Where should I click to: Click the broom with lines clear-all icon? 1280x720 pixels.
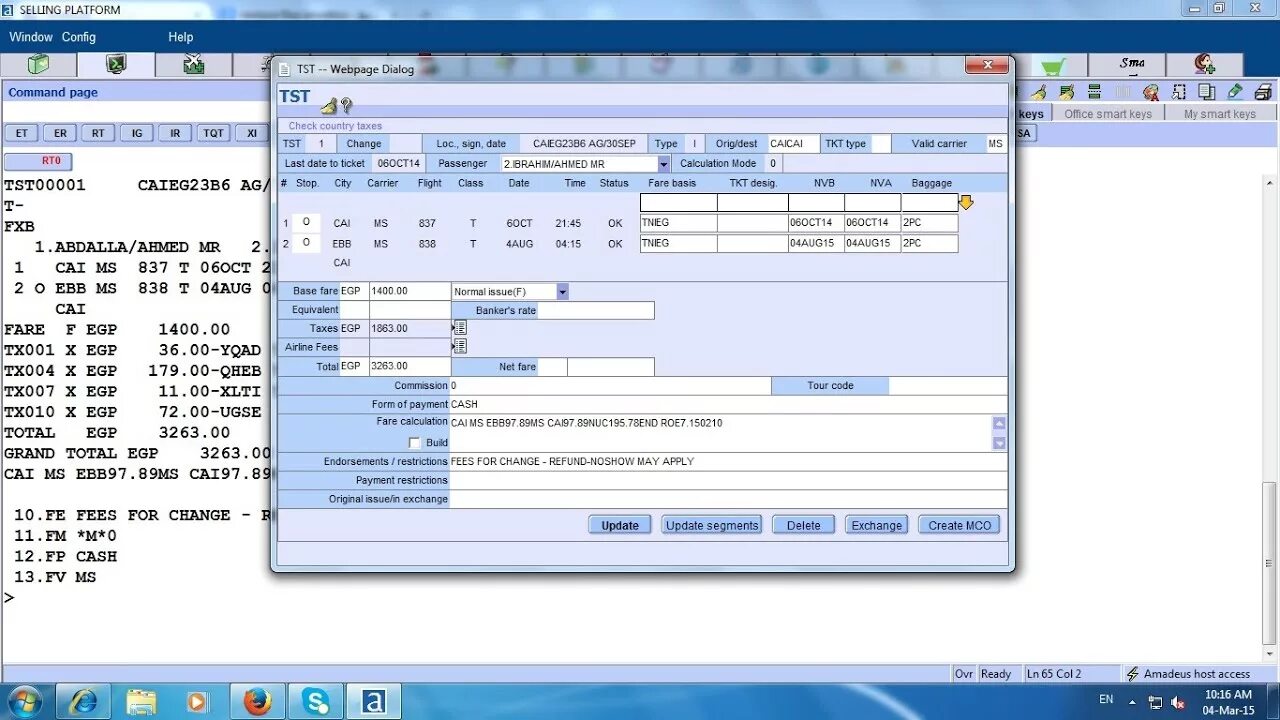coord(1067,92)
